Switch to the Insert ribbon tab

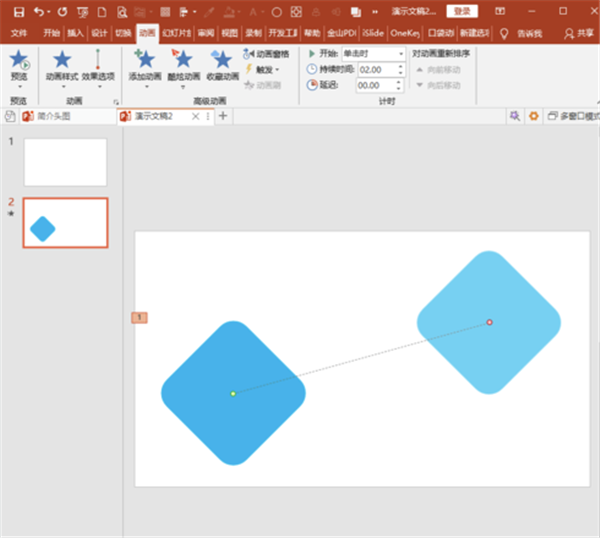(76, 32)
